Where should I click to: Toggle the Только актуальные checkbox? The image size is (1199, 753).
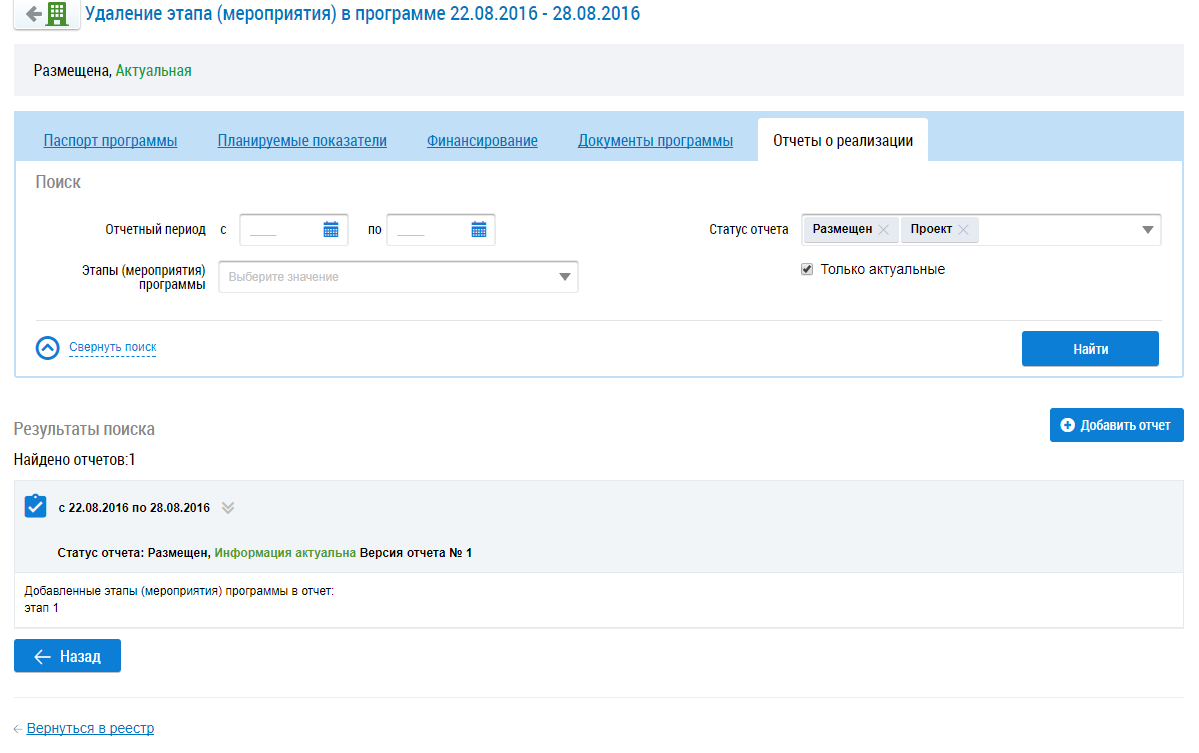(x=807, y=270)
